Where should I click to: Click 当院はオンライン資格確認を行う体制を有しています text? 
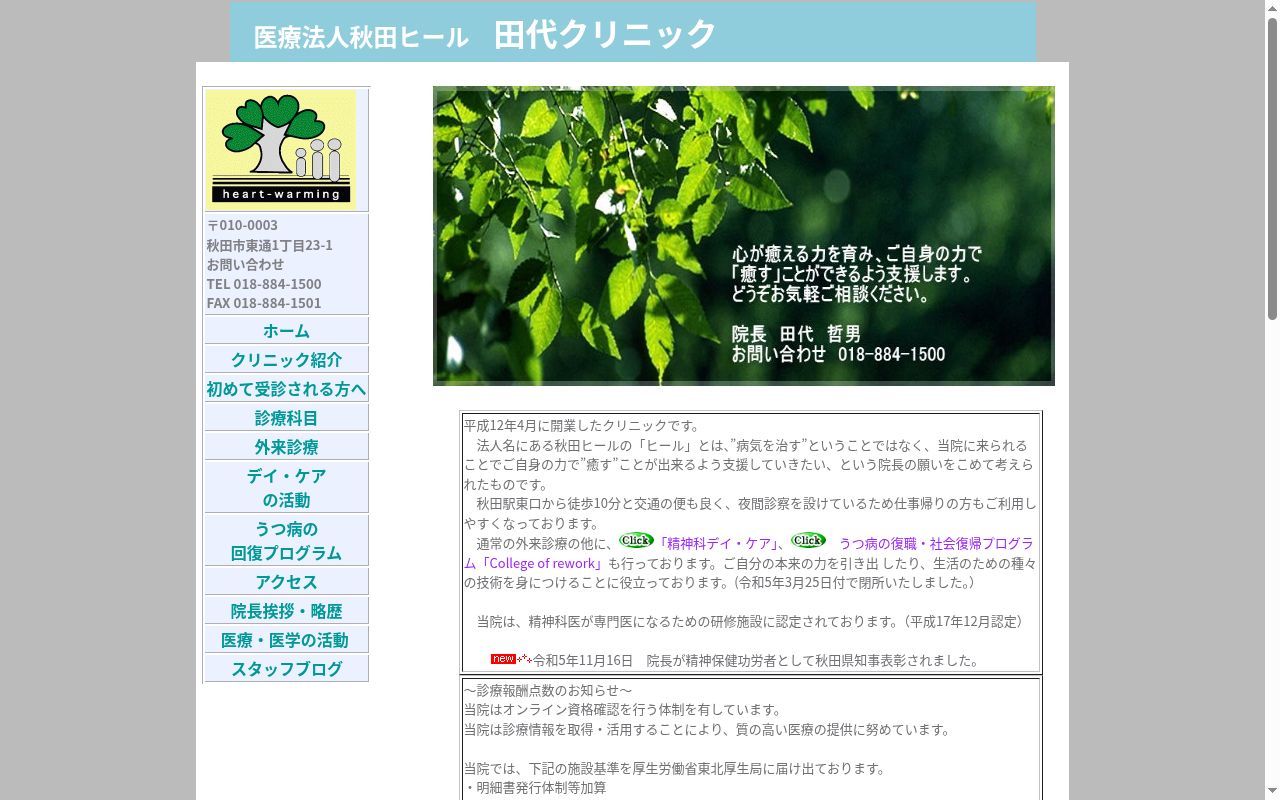[x=623, y=710]
